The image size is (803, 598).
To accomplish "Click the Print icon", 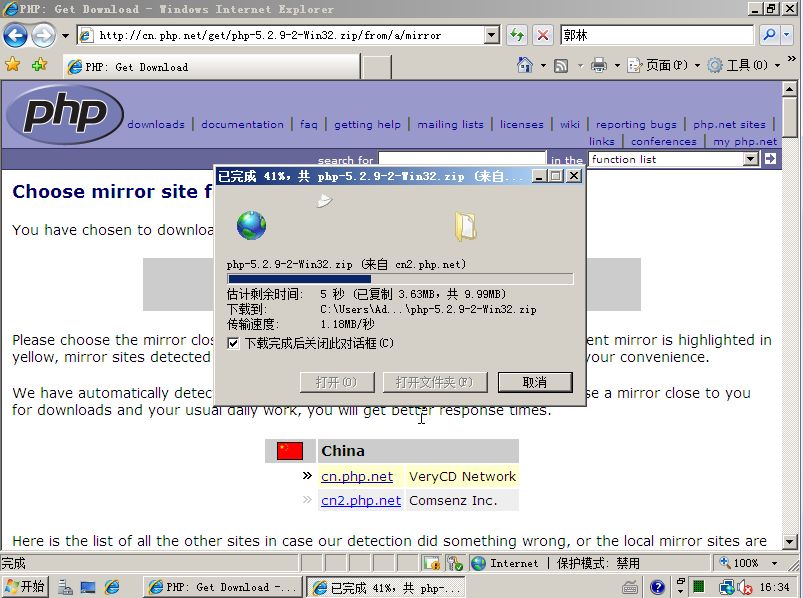I will (599, 65).
